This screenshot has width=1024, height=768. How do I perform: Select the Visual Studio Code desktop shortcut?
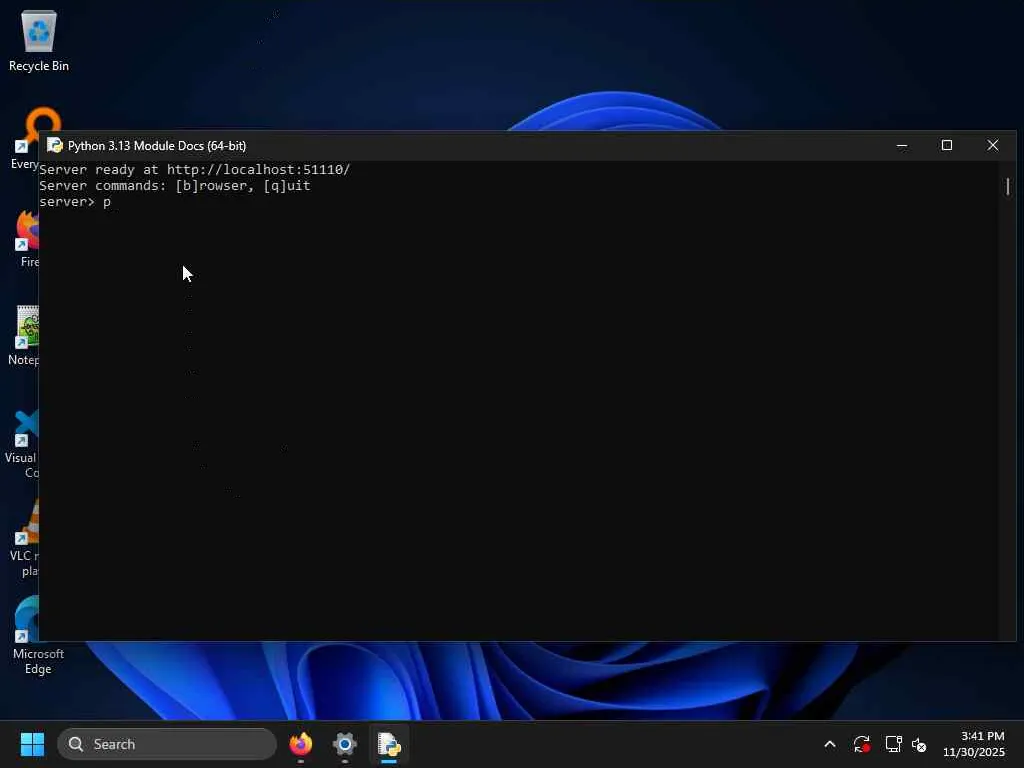24,443
